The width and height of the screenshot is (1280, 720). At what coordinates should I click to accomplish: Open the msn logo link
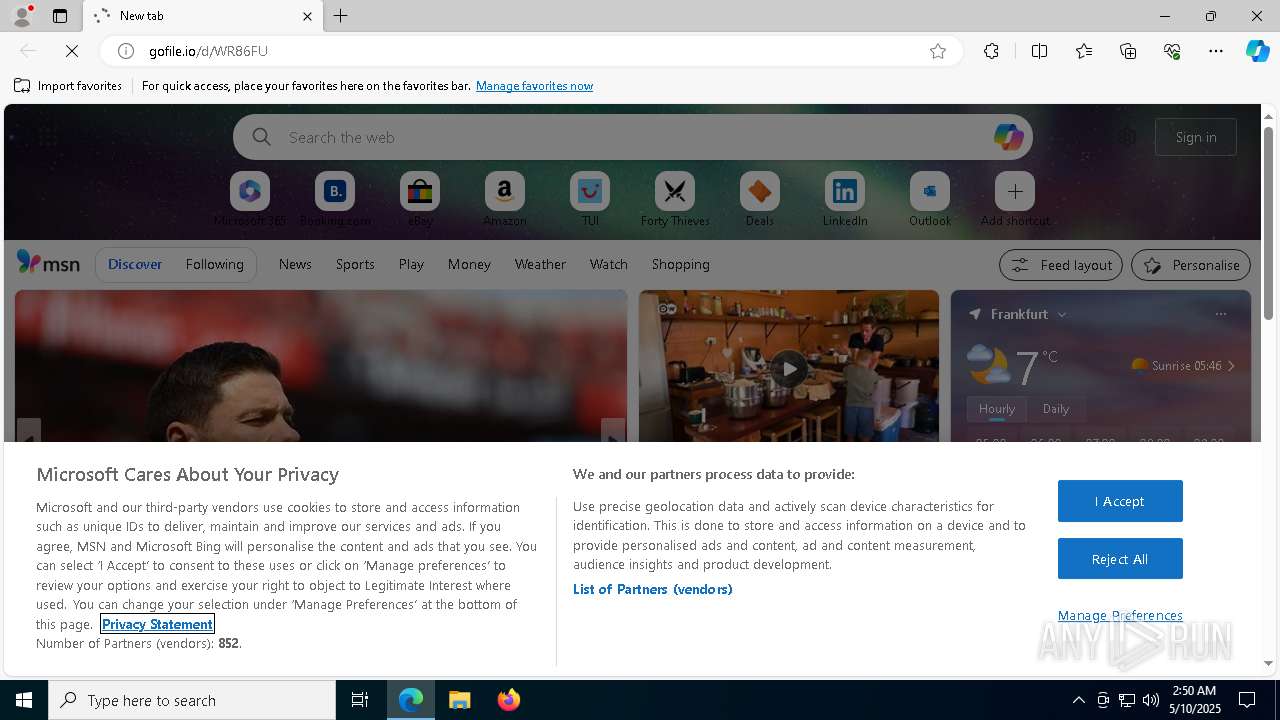(x=48, y=263)
